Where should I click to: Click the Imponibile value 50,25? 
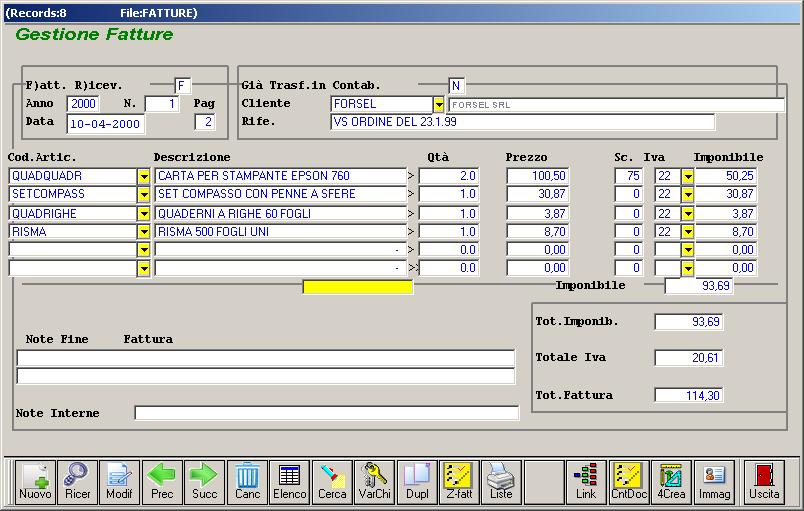click(726, 176)
